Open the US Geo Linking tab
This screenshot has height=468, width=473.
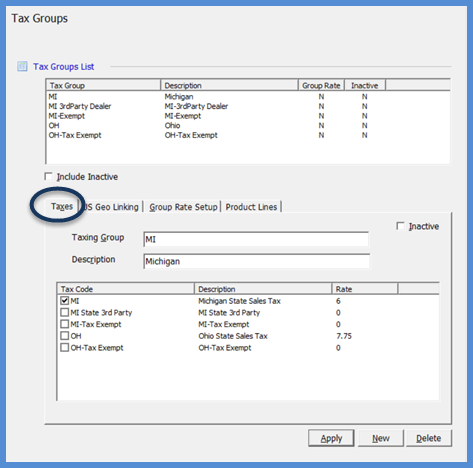(x=111, y=207)
